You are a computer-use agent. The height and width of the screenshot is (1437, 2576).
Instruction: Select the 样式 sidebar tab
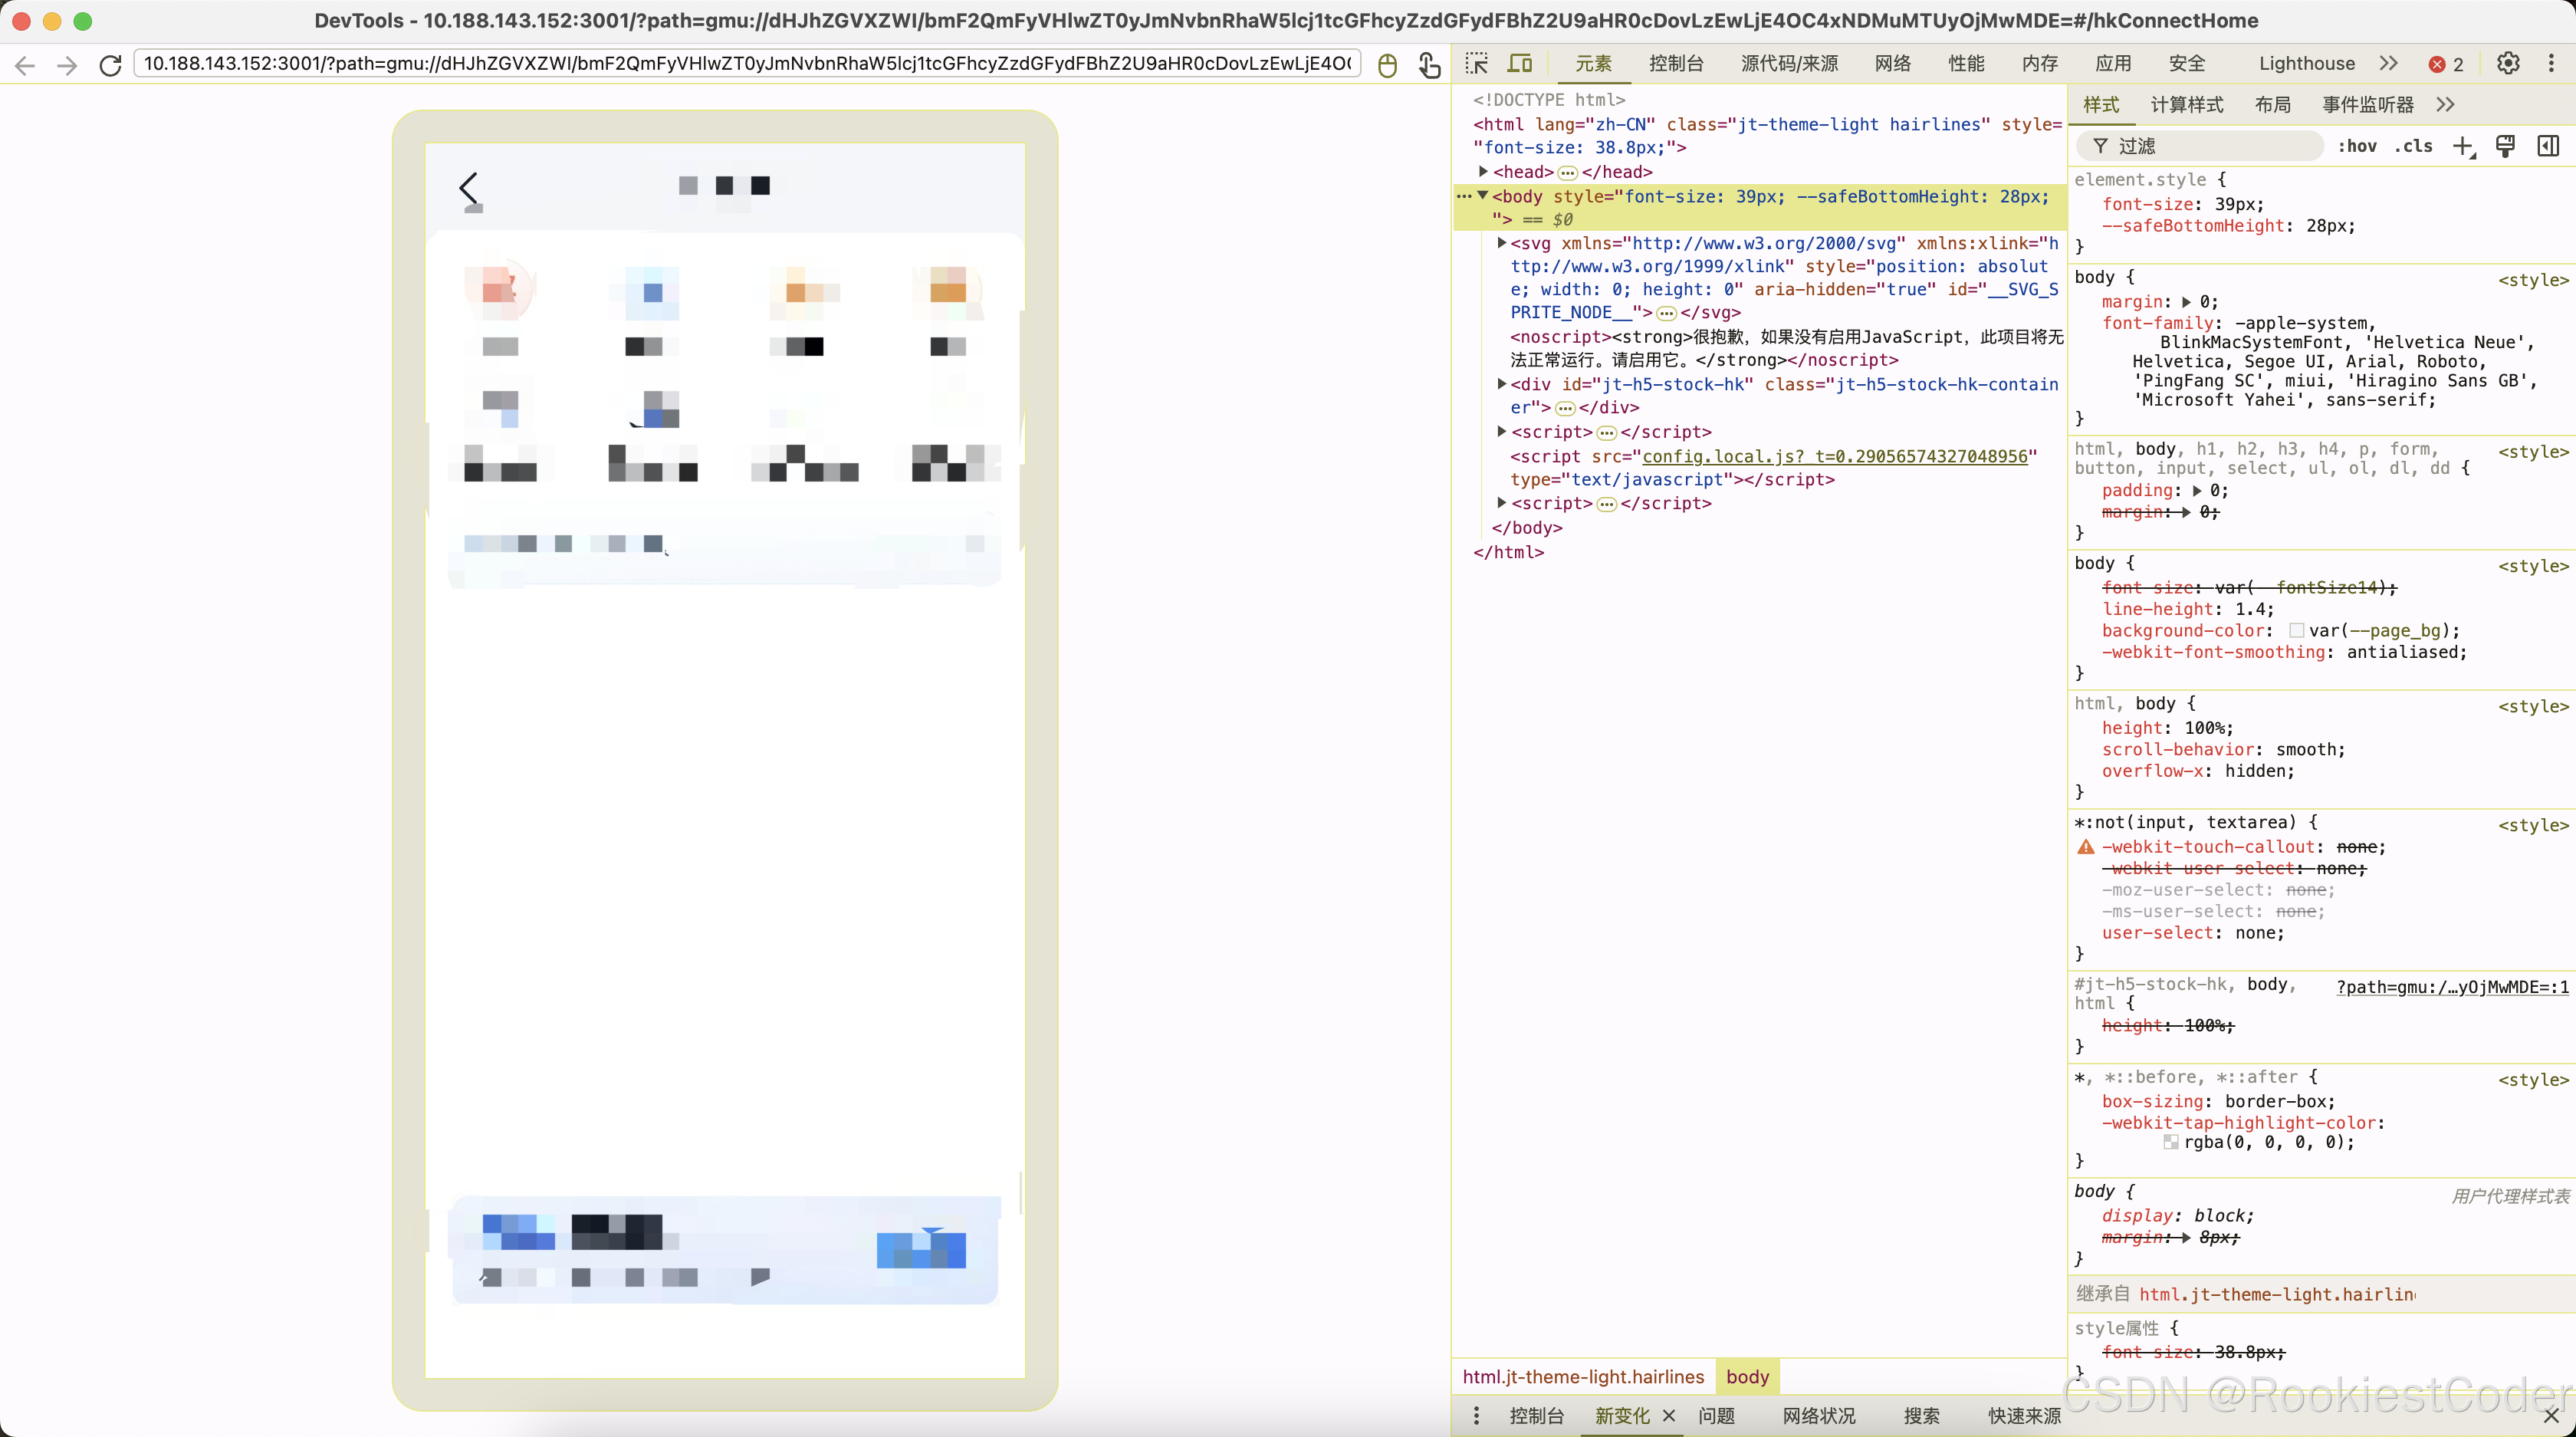(2101, 105)
